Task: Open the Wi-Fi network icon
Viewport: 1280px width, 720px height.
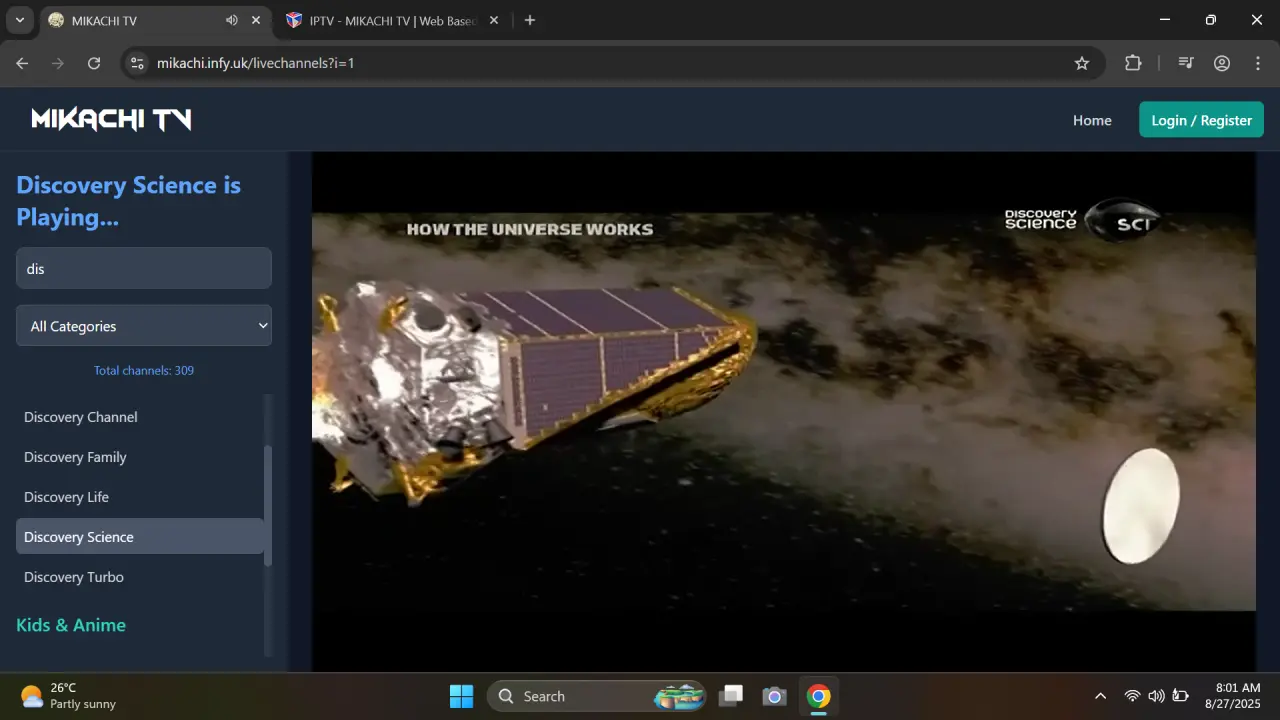Action: click(x=1132, y=696)
